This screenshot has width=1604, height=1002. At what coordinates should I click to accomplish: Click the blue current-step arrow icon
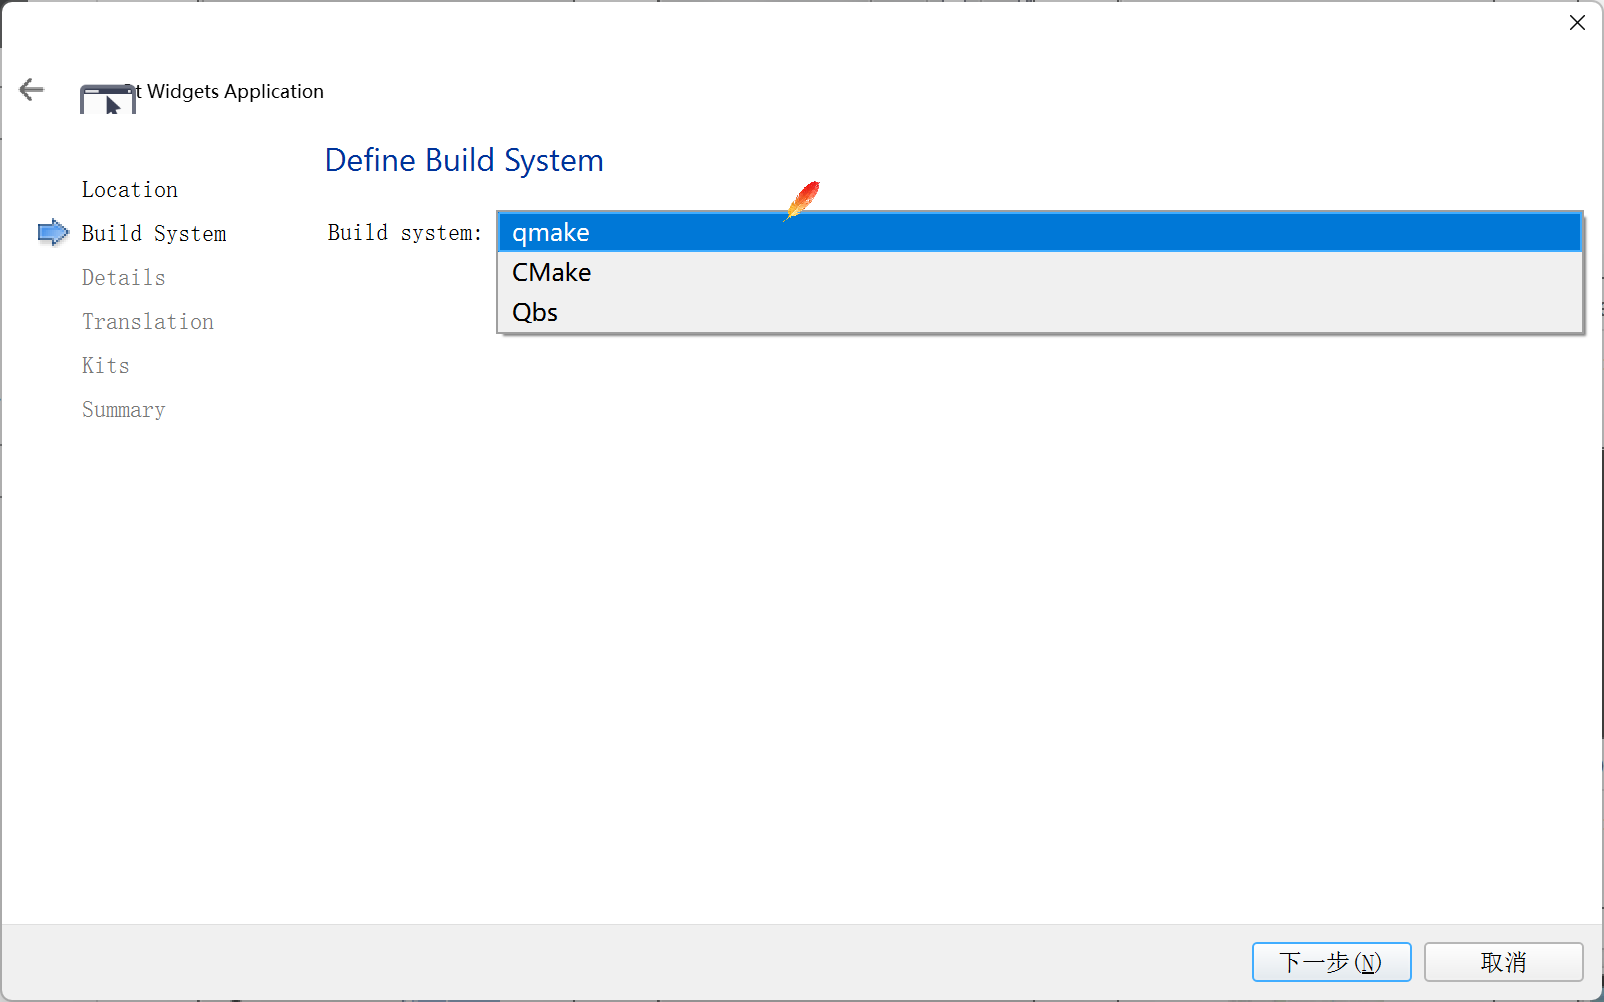(x=53, y=233)
